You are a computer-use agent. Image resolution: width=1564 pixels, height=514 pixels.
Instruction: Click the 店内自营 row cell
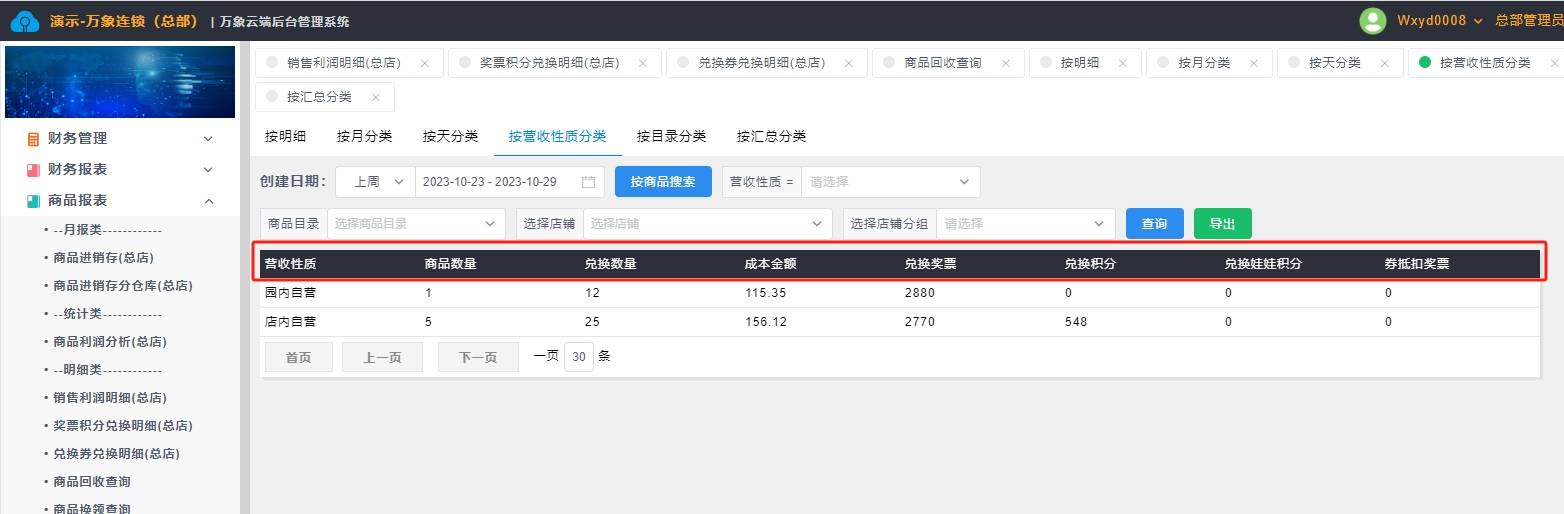point(290,322)
